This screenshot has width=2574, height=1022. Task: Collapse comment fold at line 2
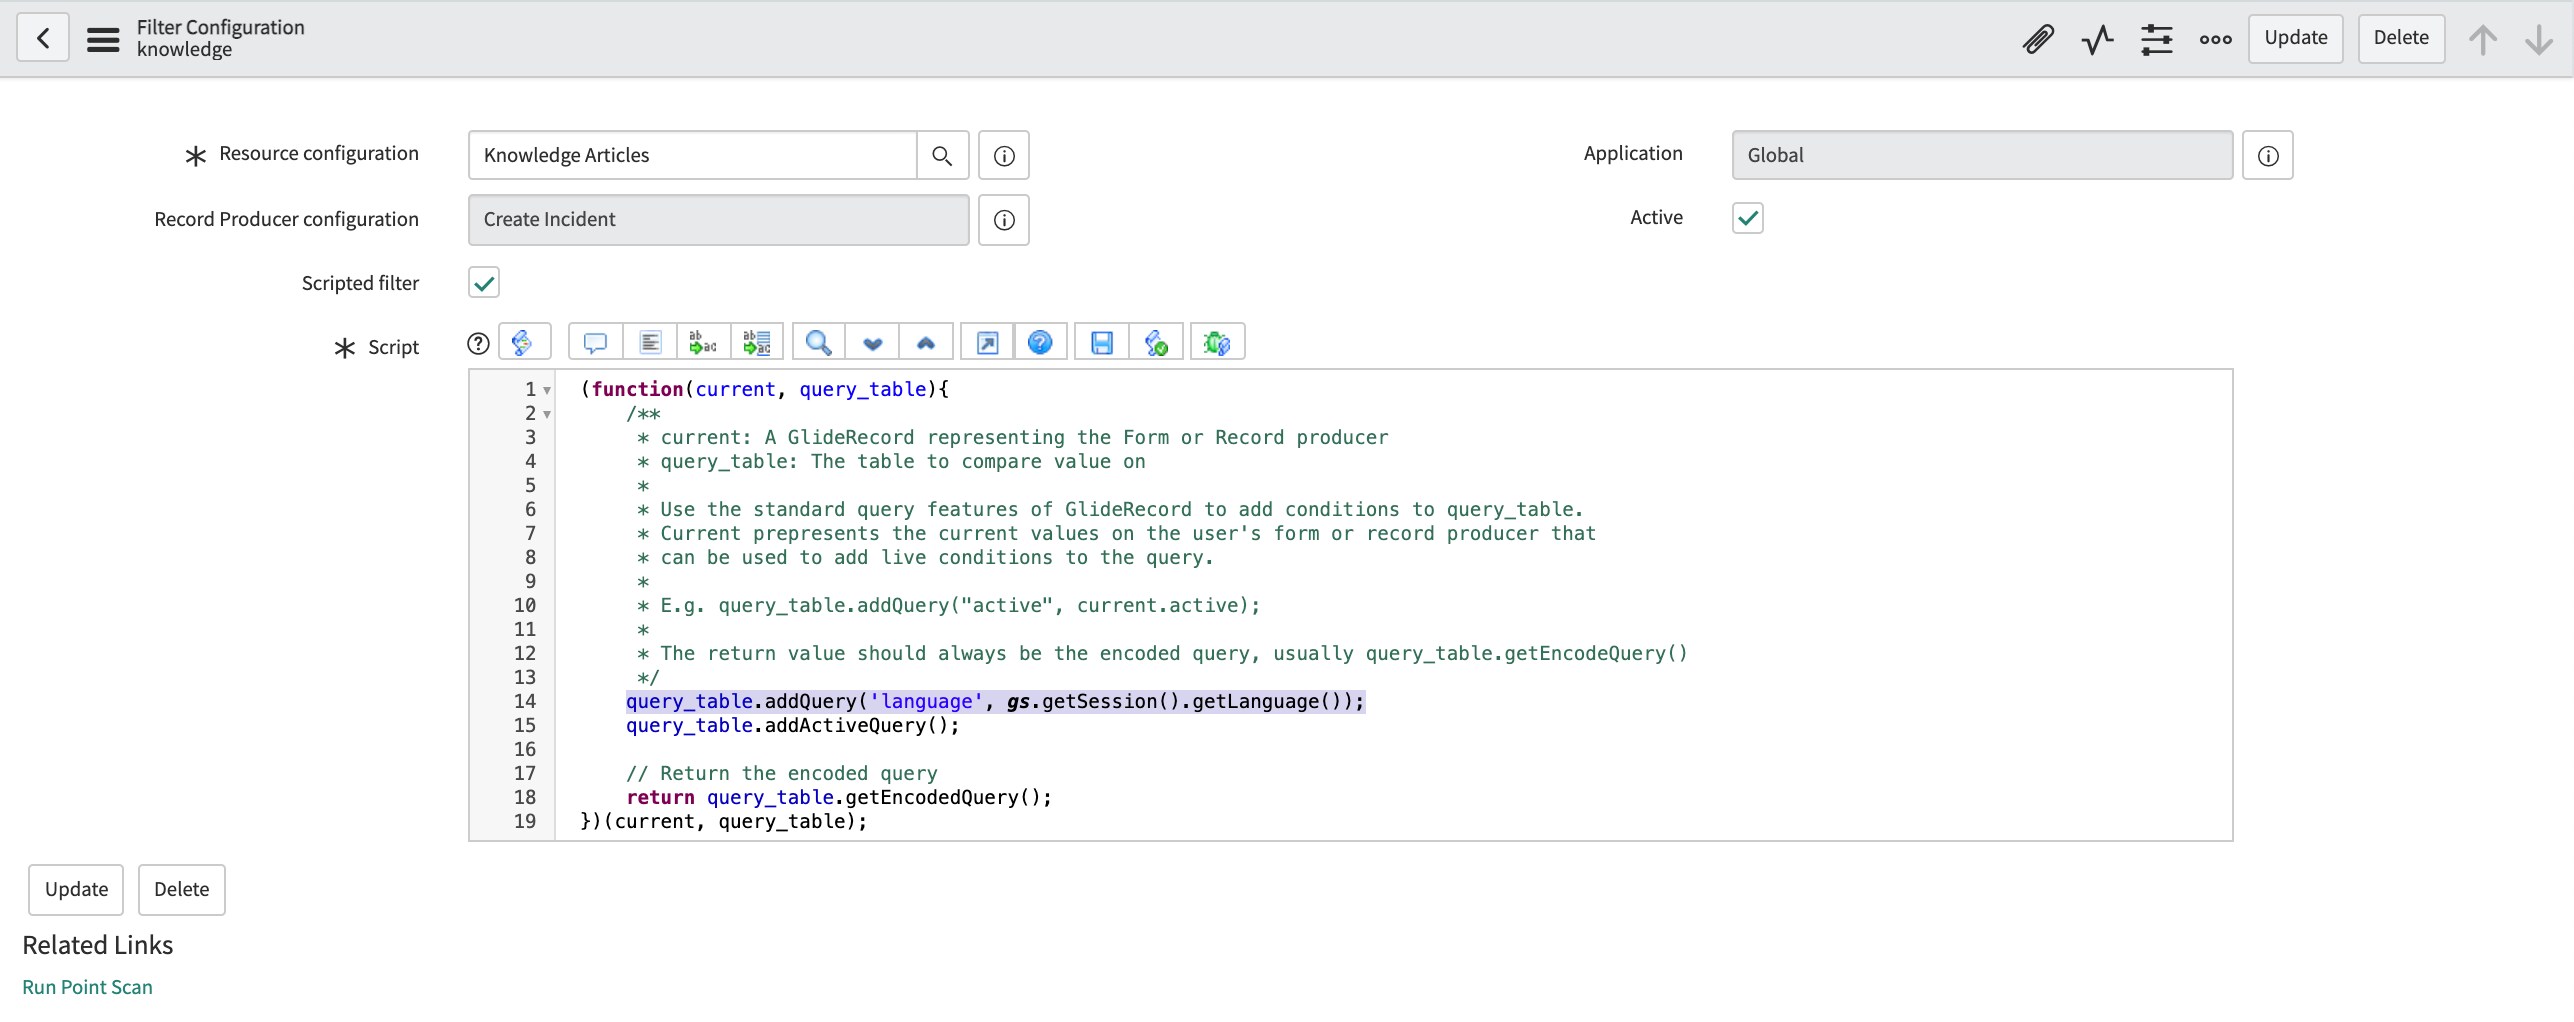click(547, 414)
